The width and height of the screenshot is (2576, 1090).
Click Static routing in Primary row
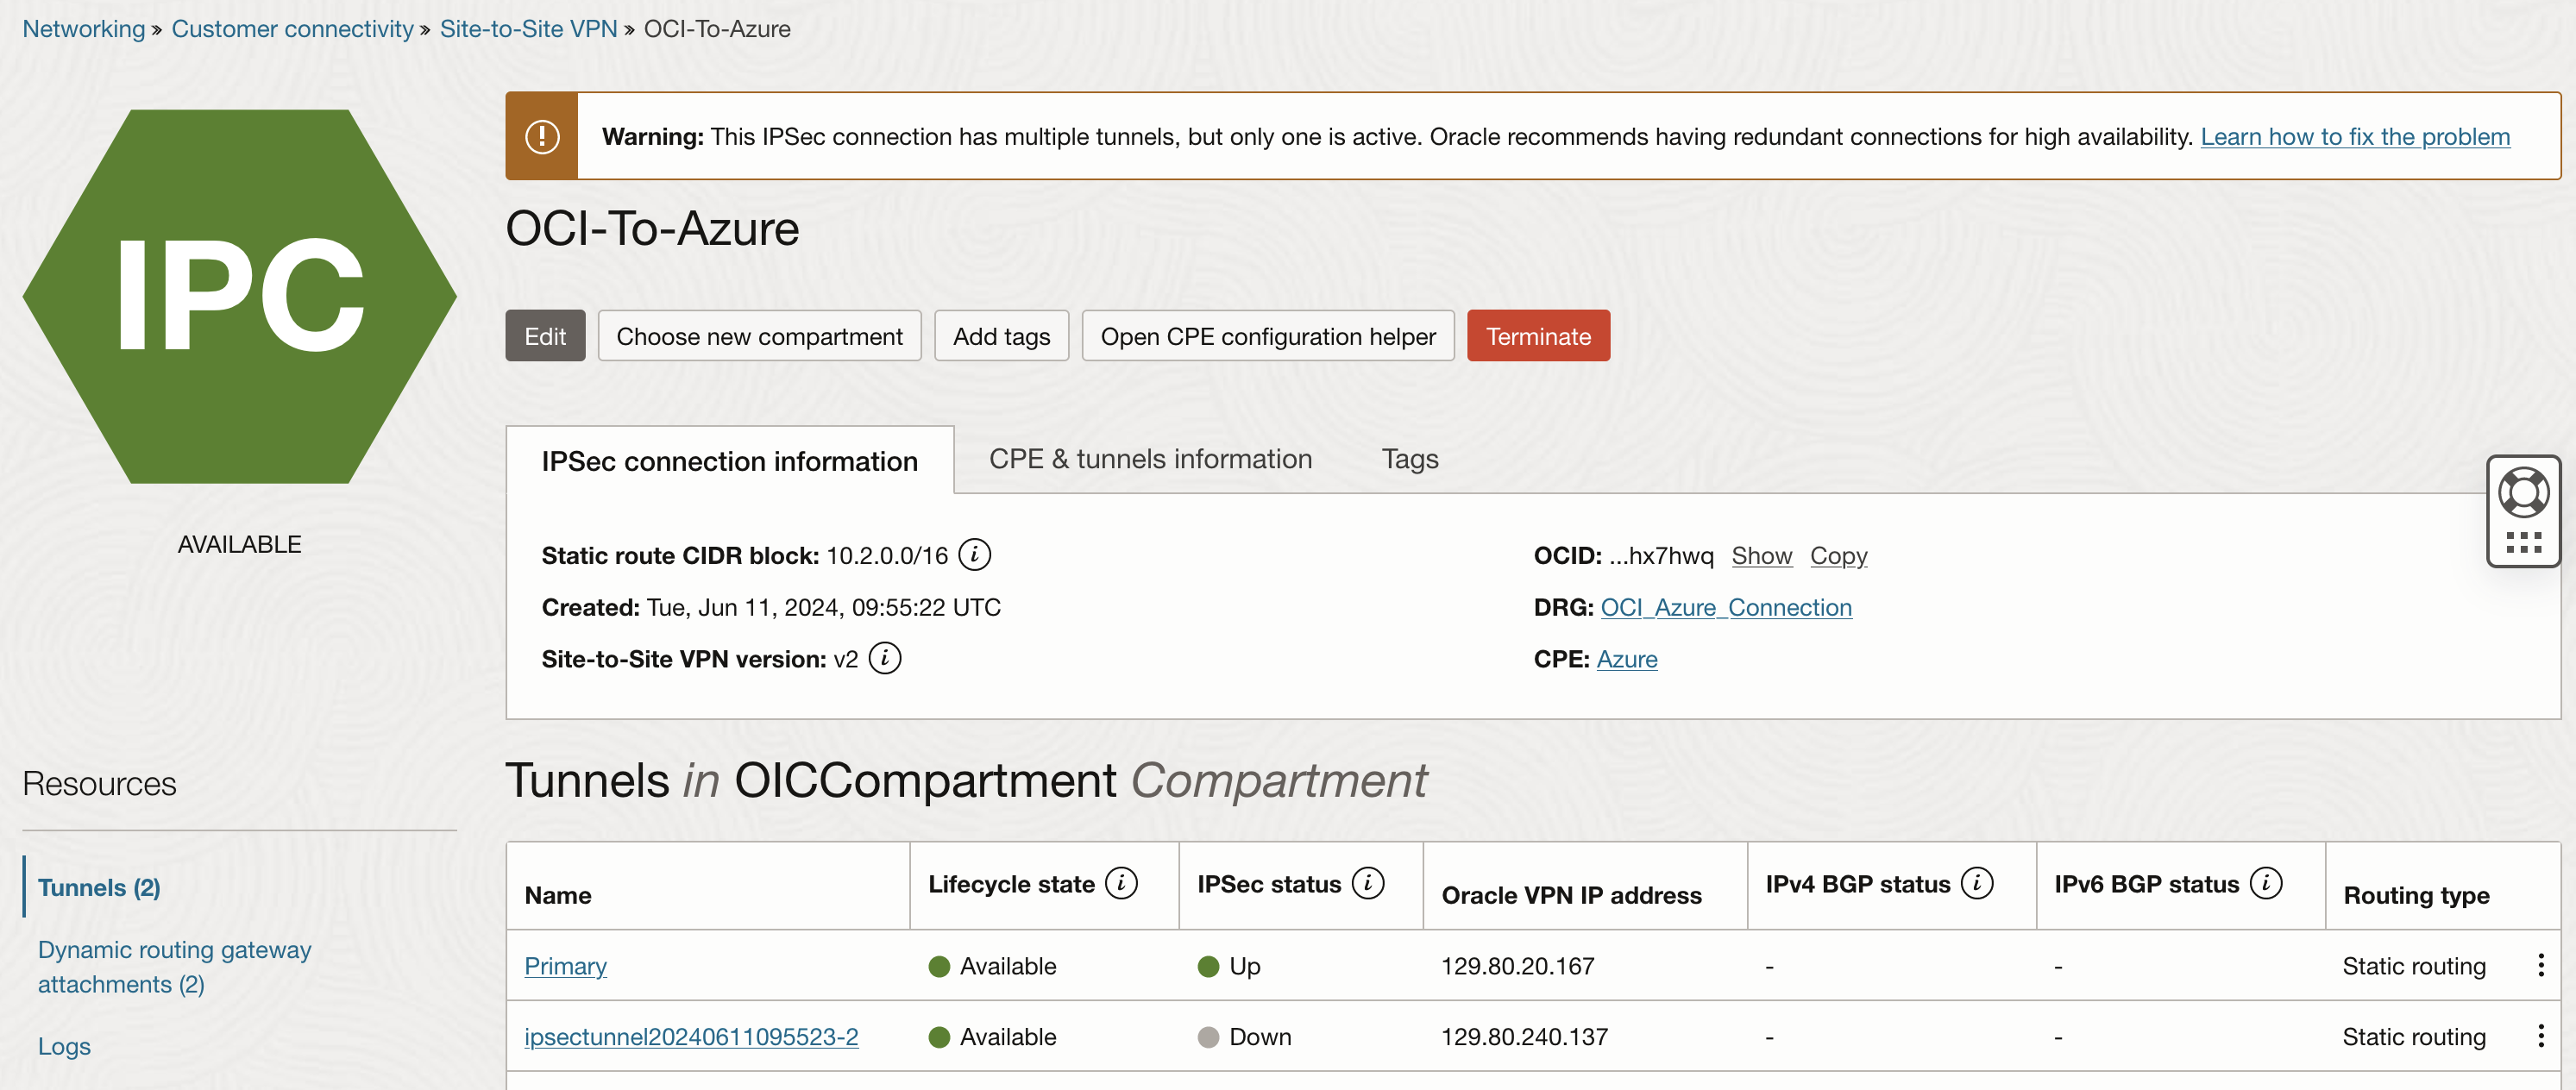2414,966
